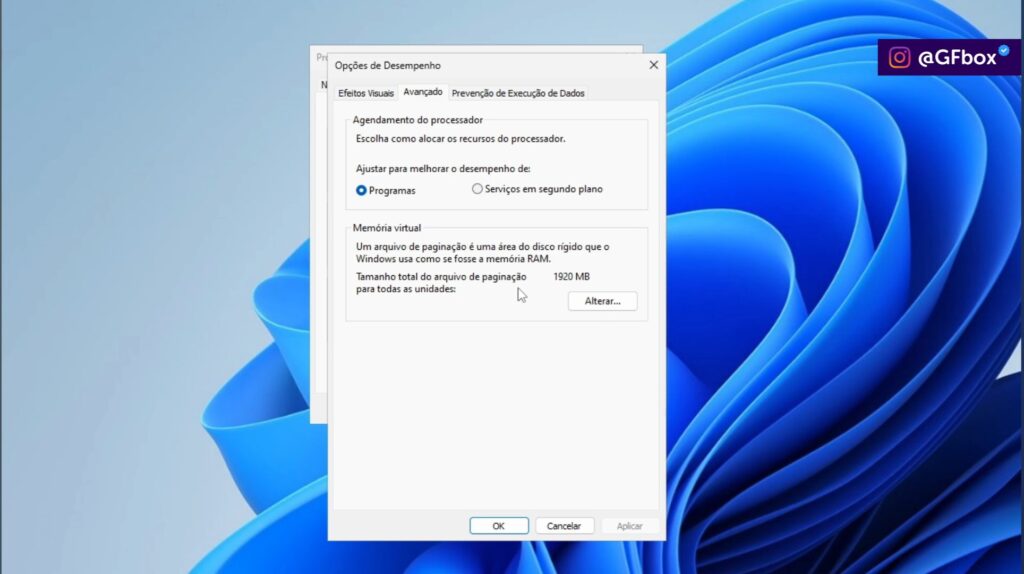
Task: Switch to the Efeitos Visuais tab
Action: pyautogui.click(x=366, y=93)
